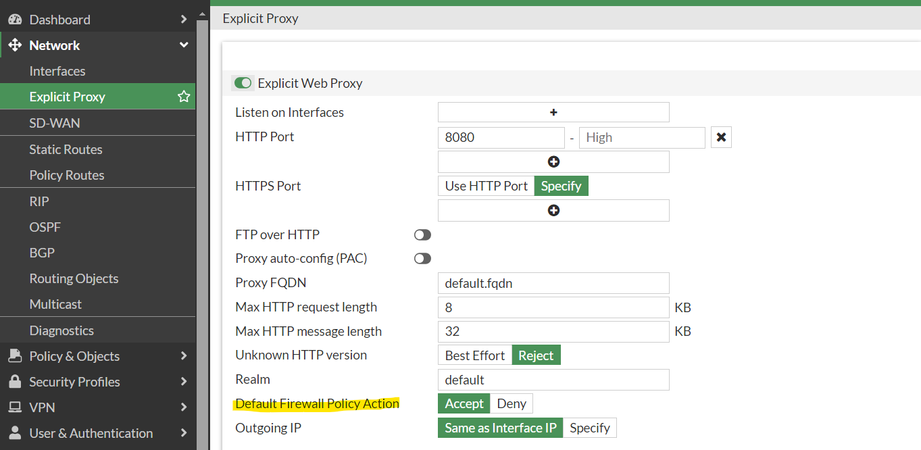This screenshot has height=450, width=921.
Task: Click the Policy & Objects folder icon
Action: pyautogui.click(x=15, y=356)
